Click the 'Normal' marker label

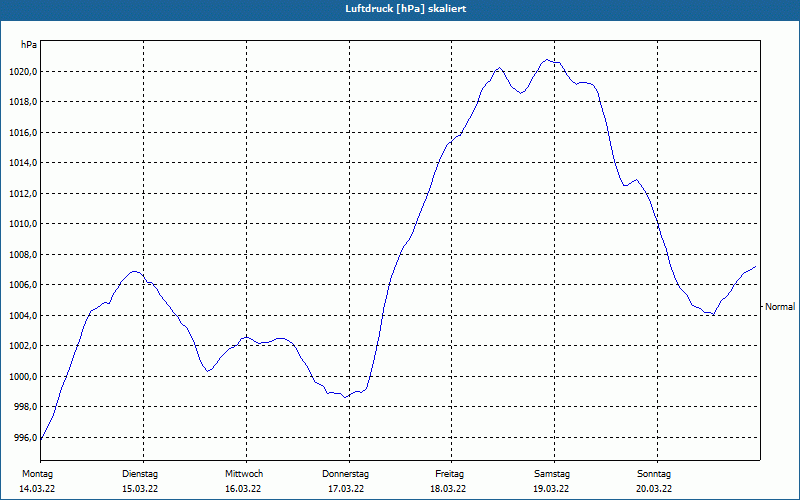pos(780,307)
